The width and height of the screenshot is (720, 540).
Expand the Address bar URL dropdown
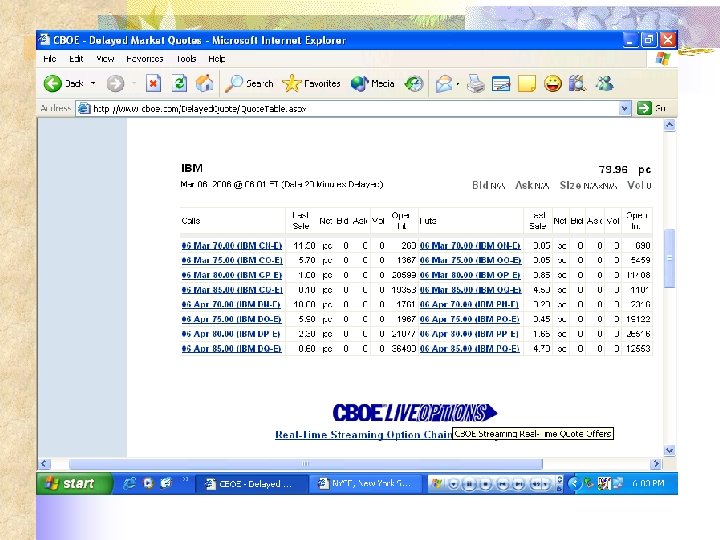click(624, 108)
